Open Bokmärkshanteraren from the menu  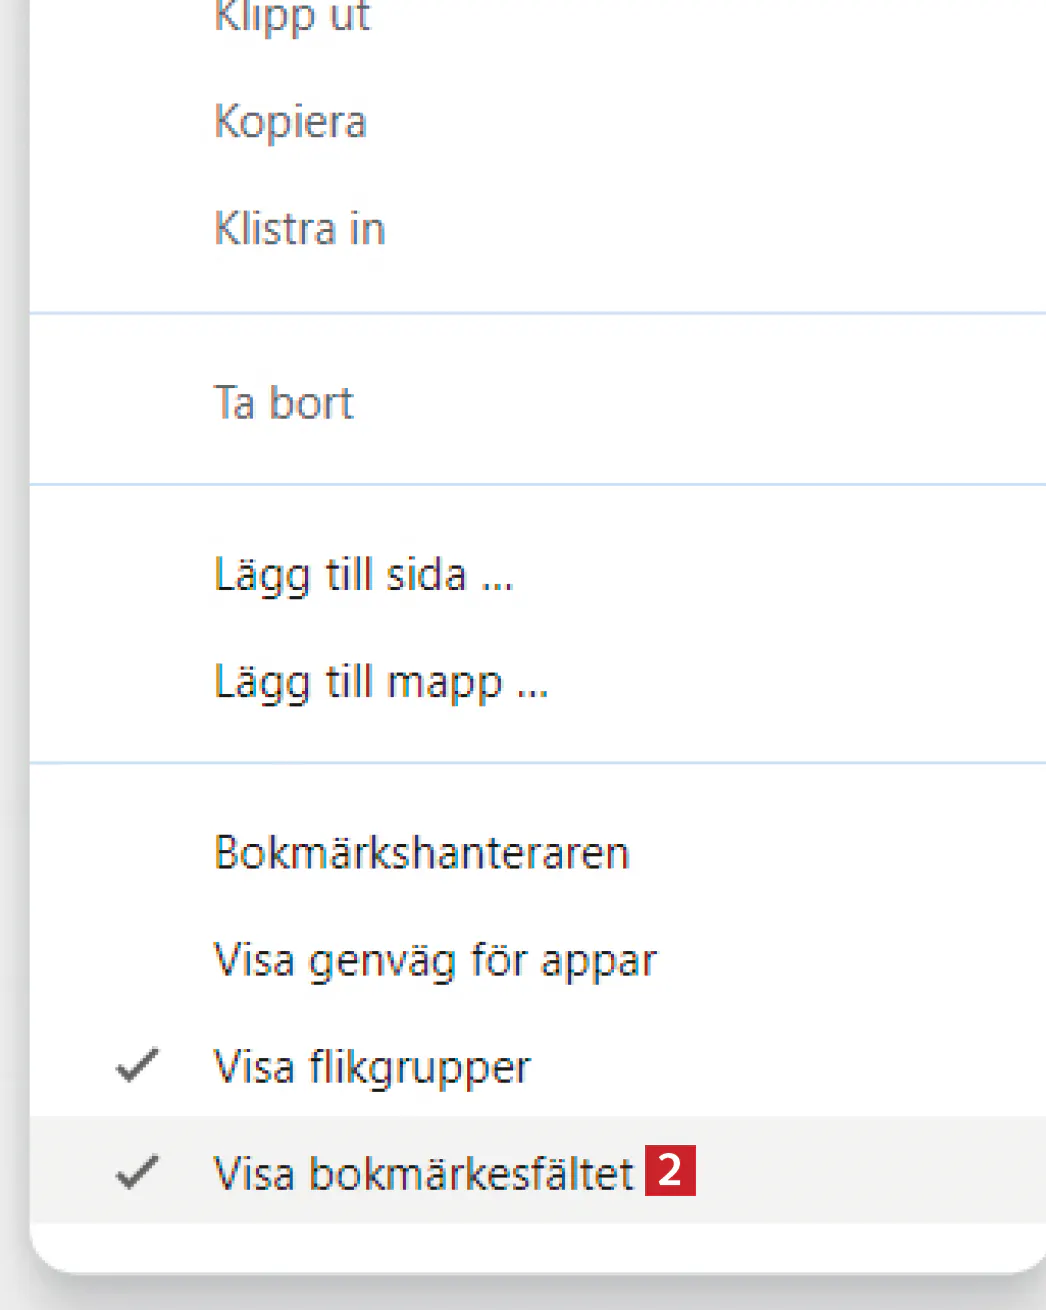421,854
